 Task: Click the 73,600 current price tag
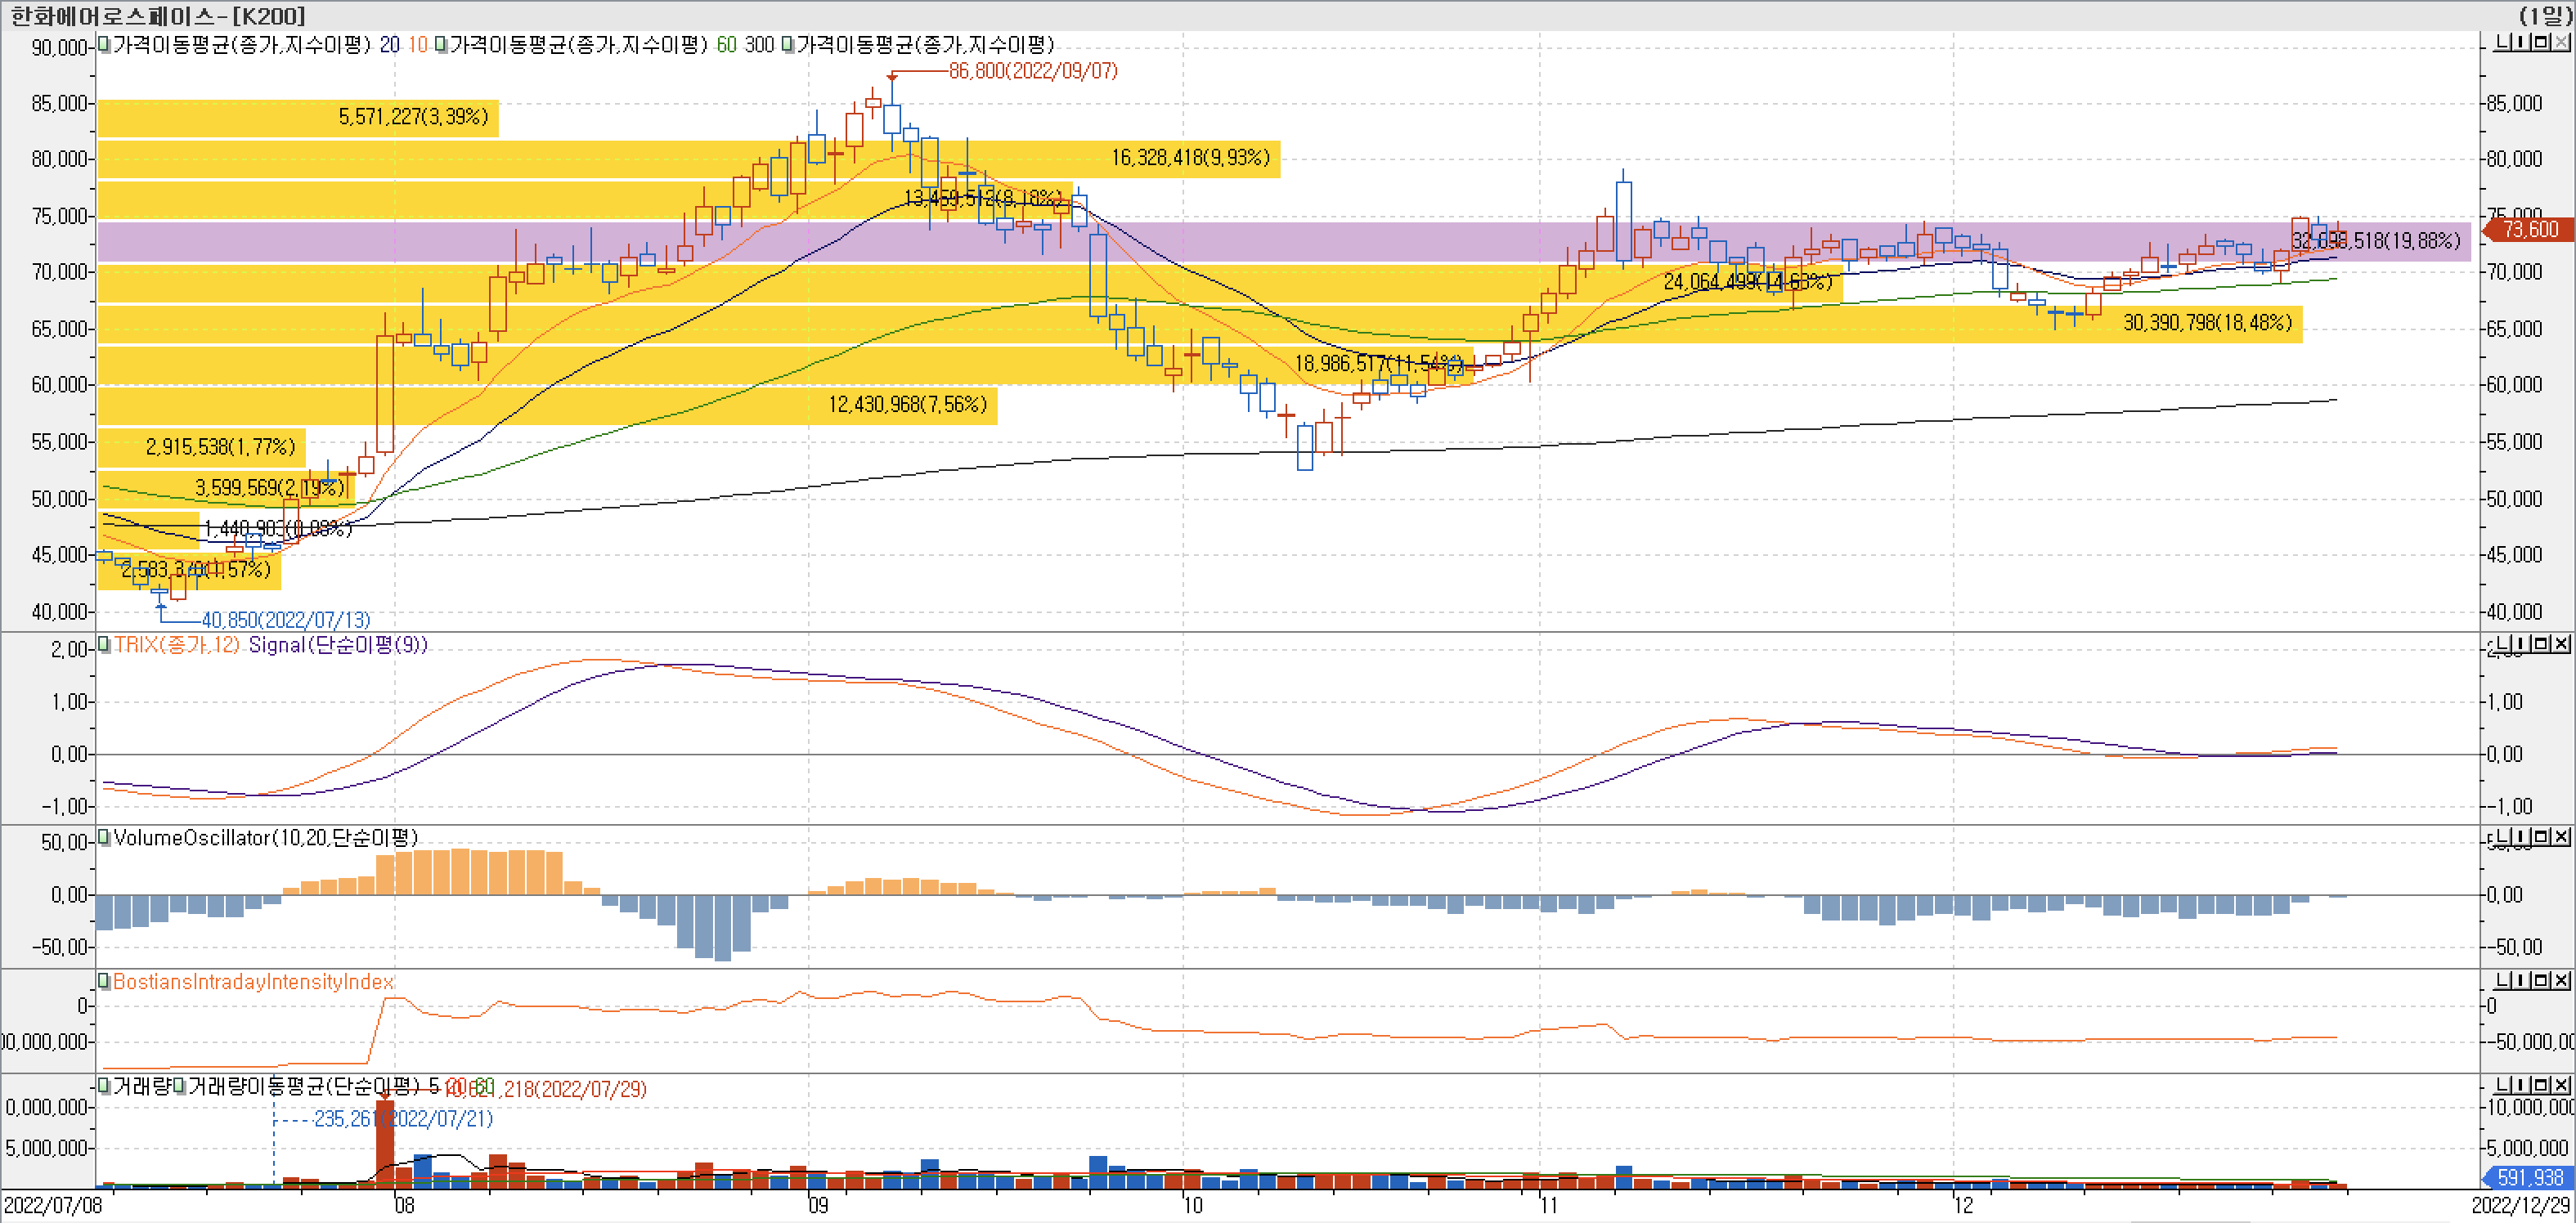click(2531, 230)
